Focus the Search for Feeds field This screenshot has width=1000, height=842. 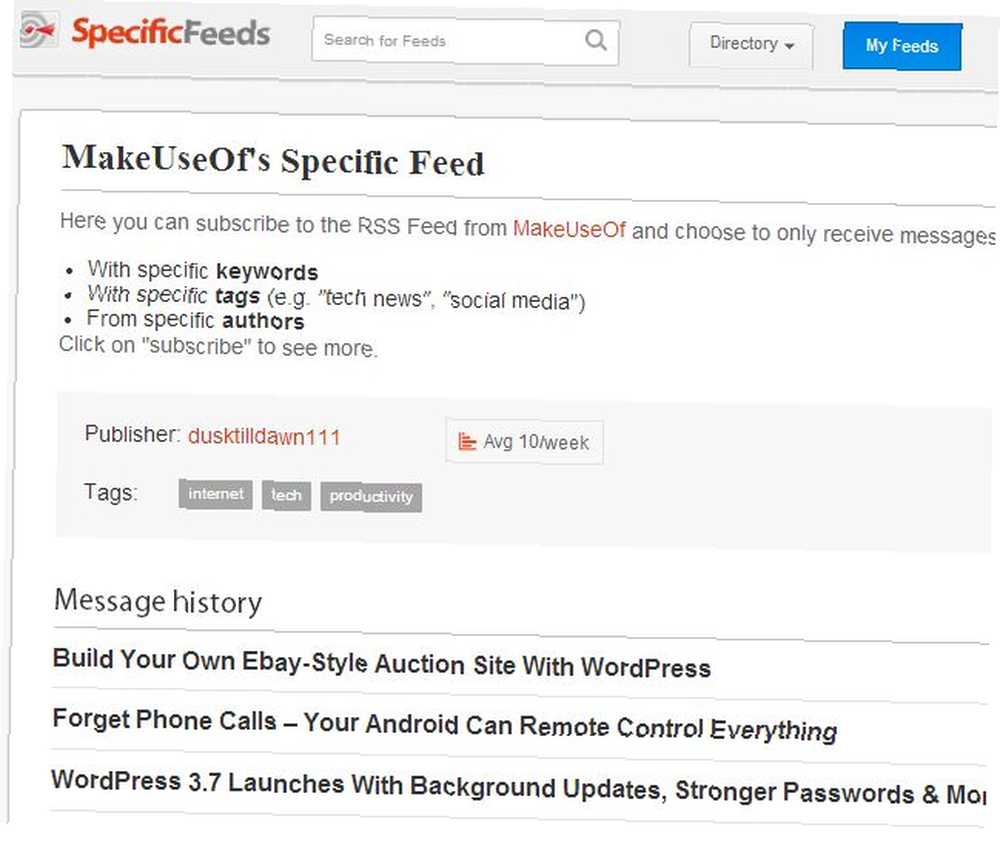click(x=465, y=41)
